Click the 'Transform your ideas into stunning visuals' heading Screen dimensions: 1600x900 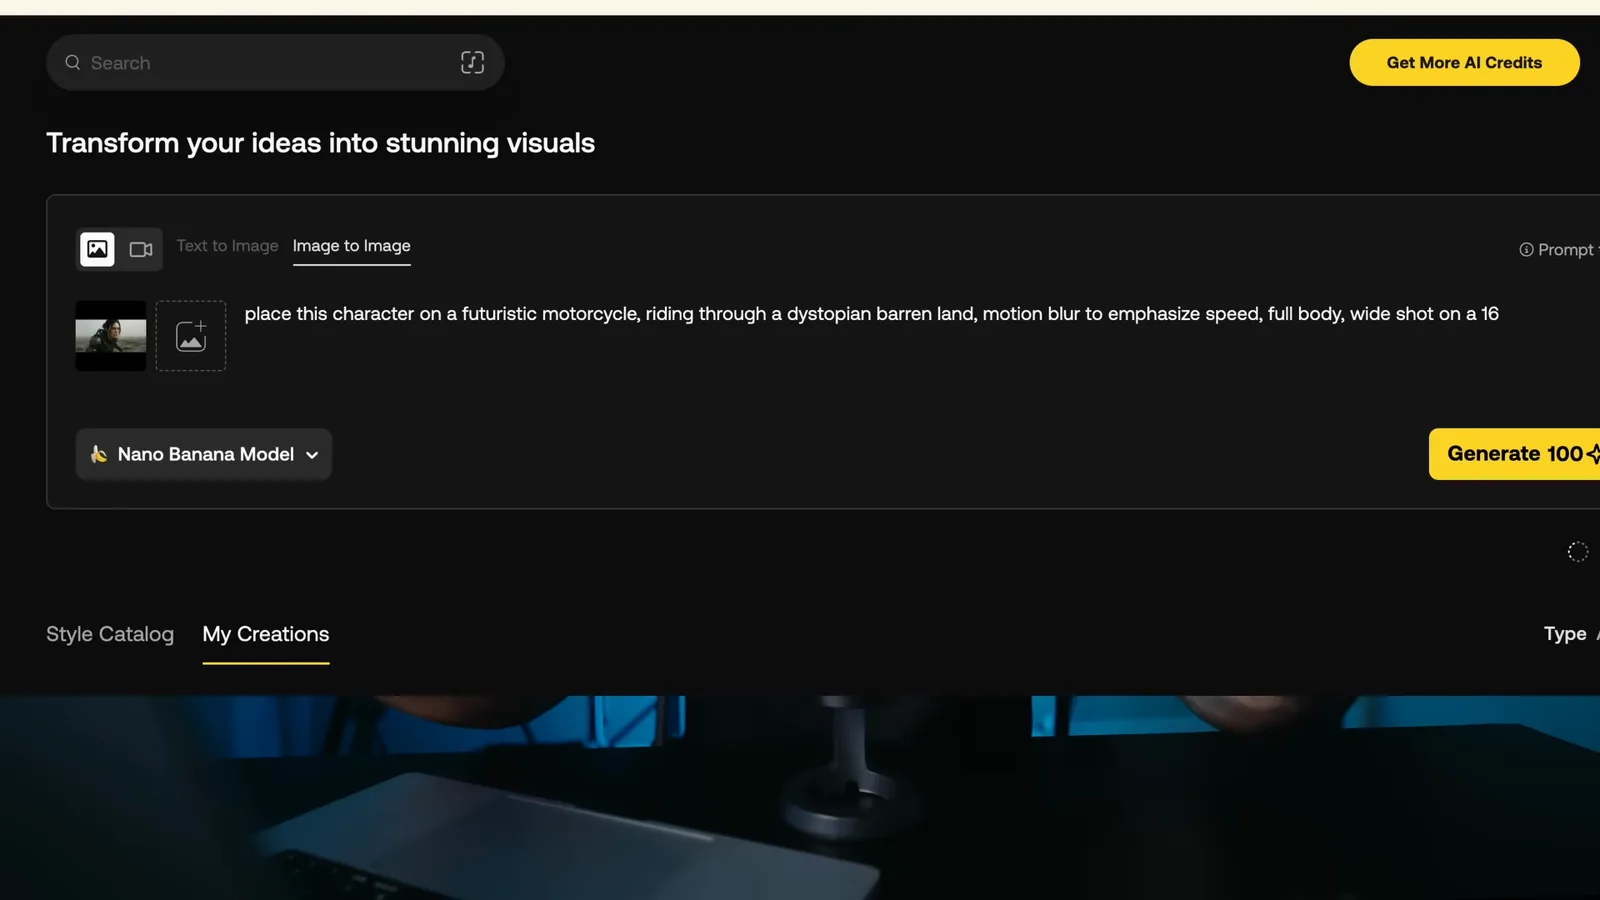click(x=320, y=143)
